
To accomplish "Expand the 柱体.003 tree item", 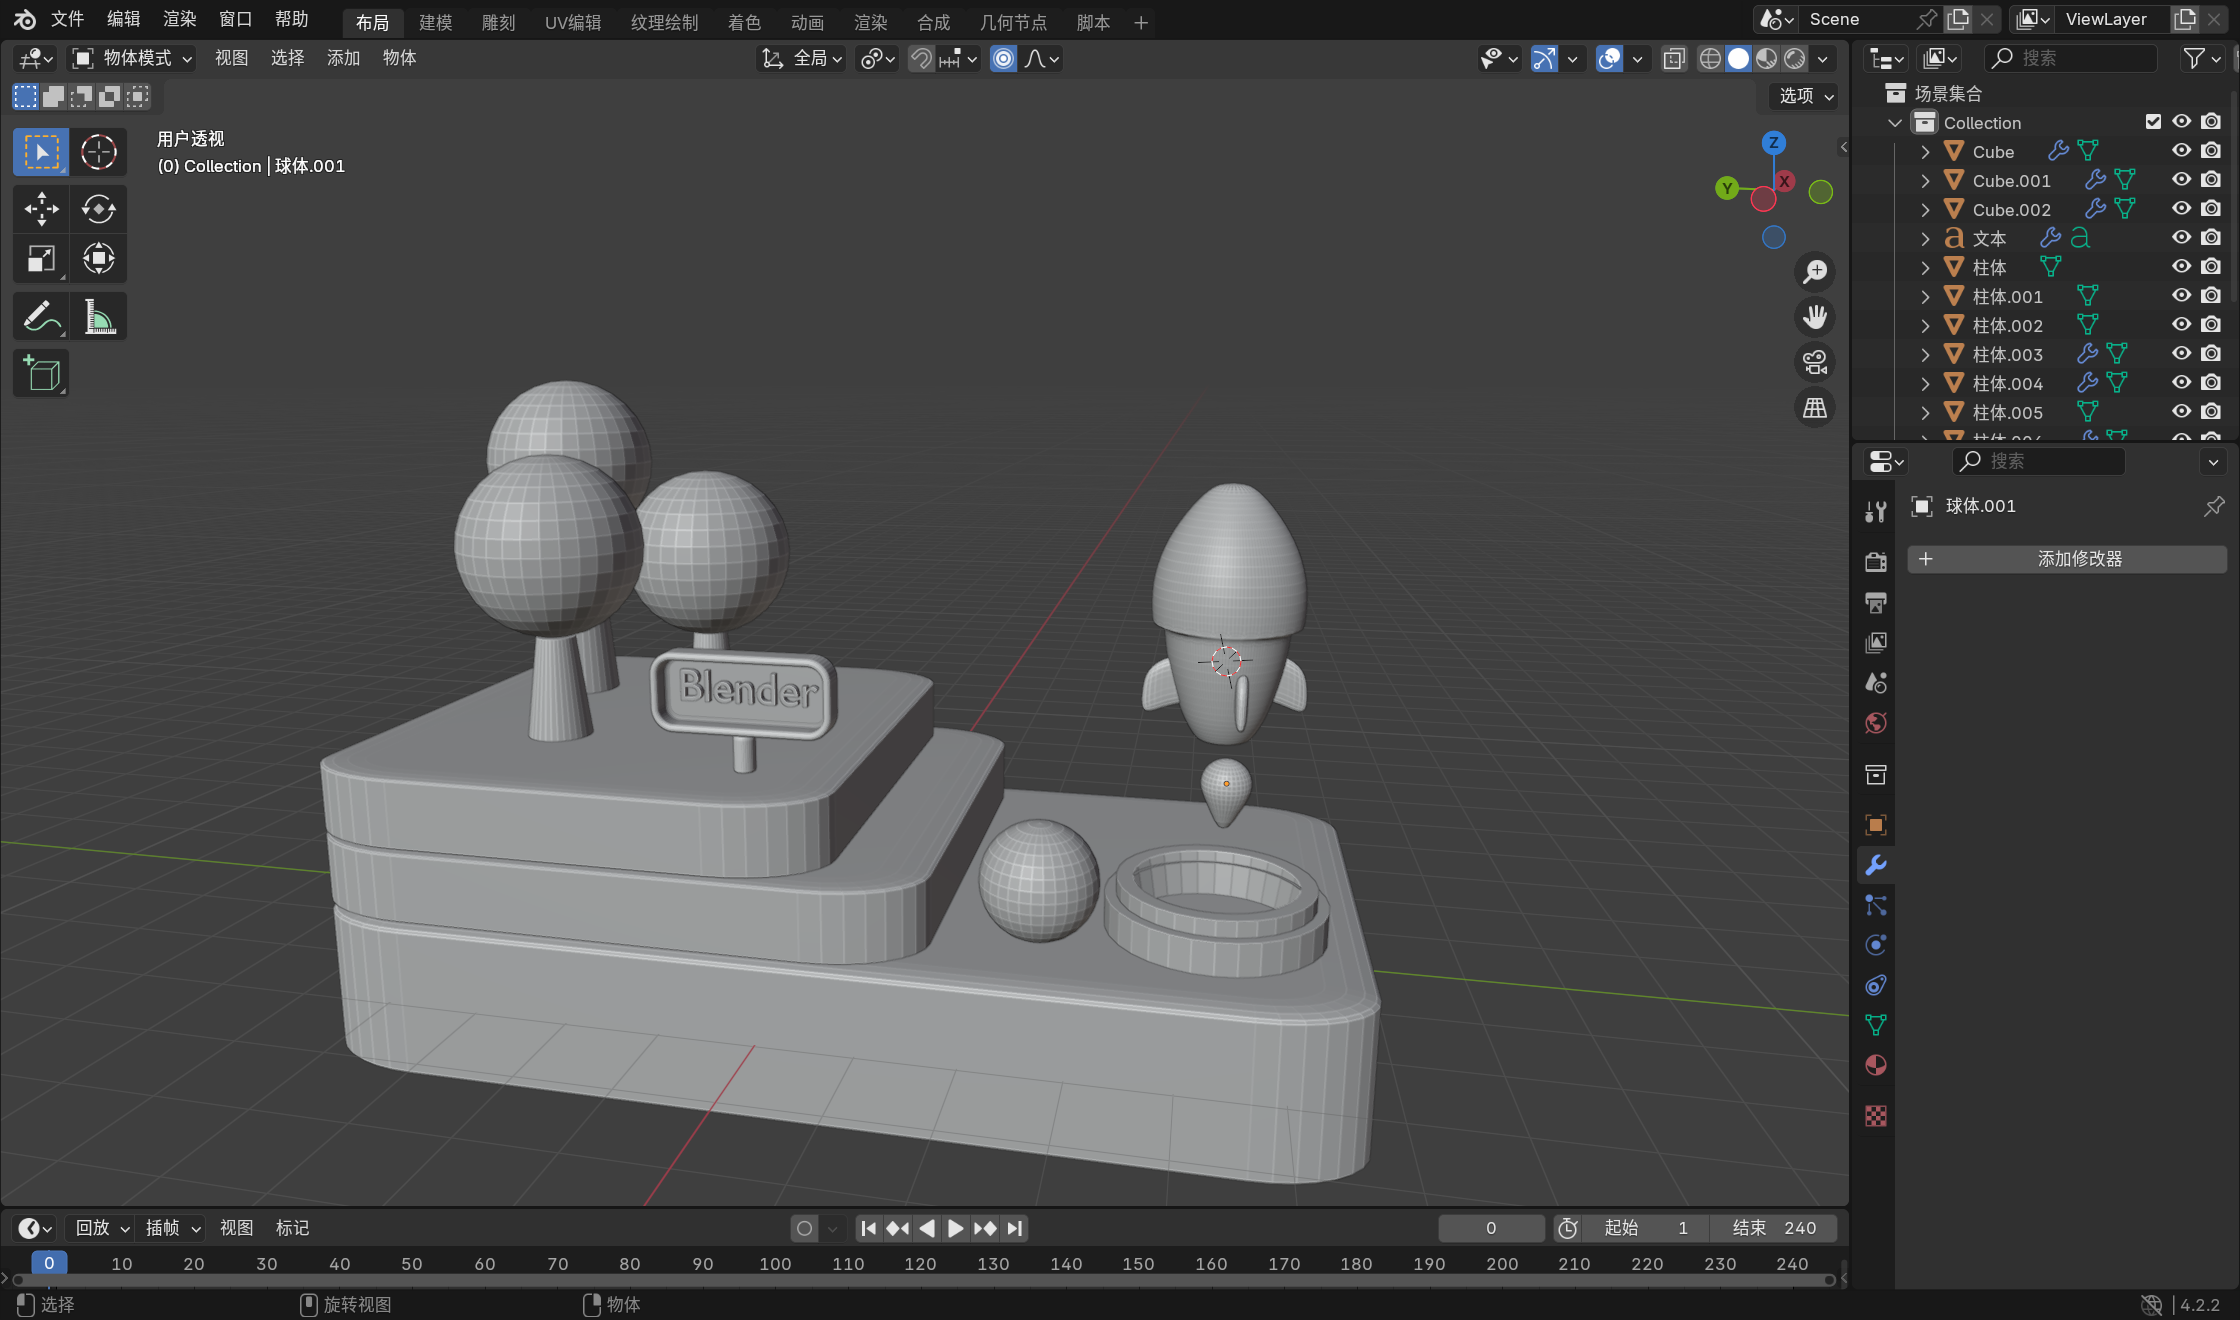I will [1925, 354].
